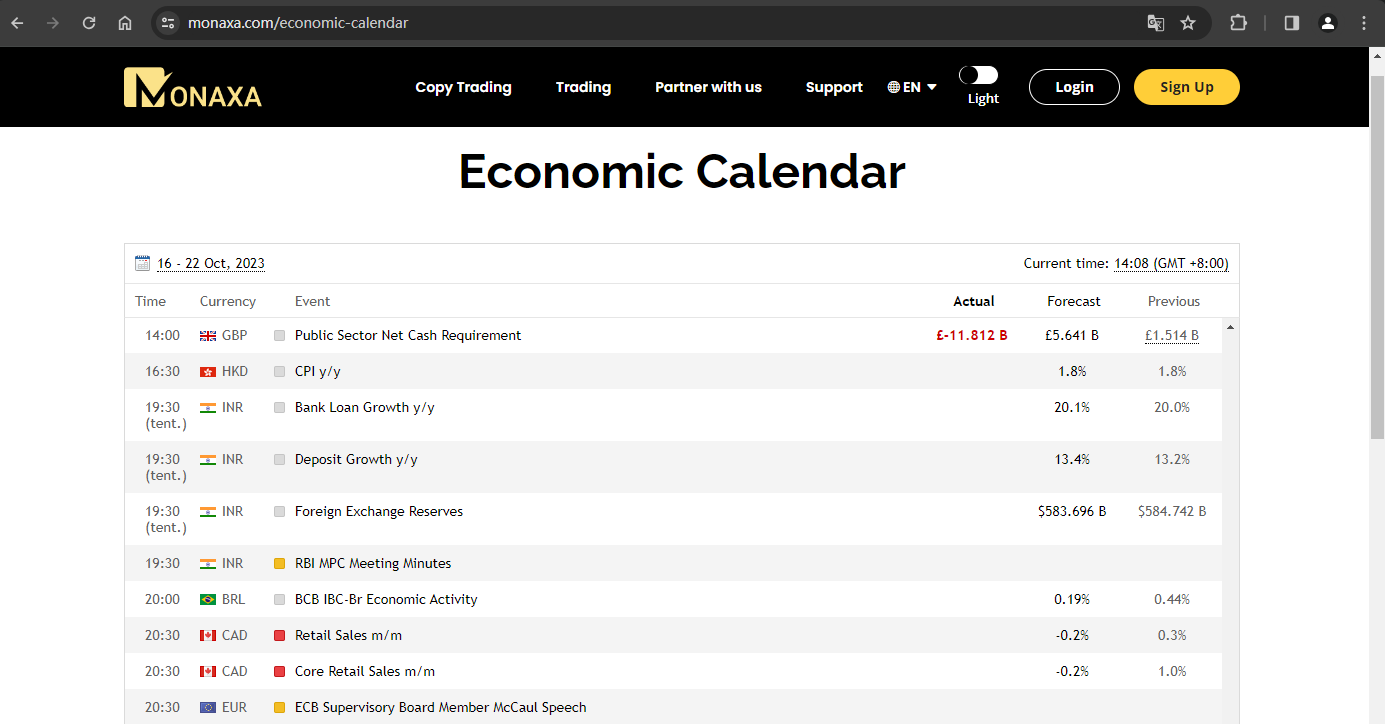Click the browser home icon
The height and width of the screenshot is (724, 1385).
(125, 22)
